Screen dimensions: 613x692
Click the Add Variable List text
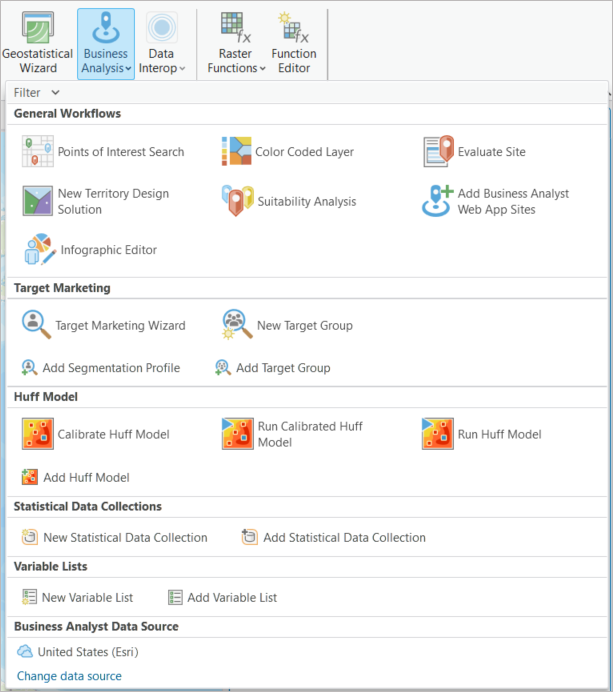click(232, 598)
